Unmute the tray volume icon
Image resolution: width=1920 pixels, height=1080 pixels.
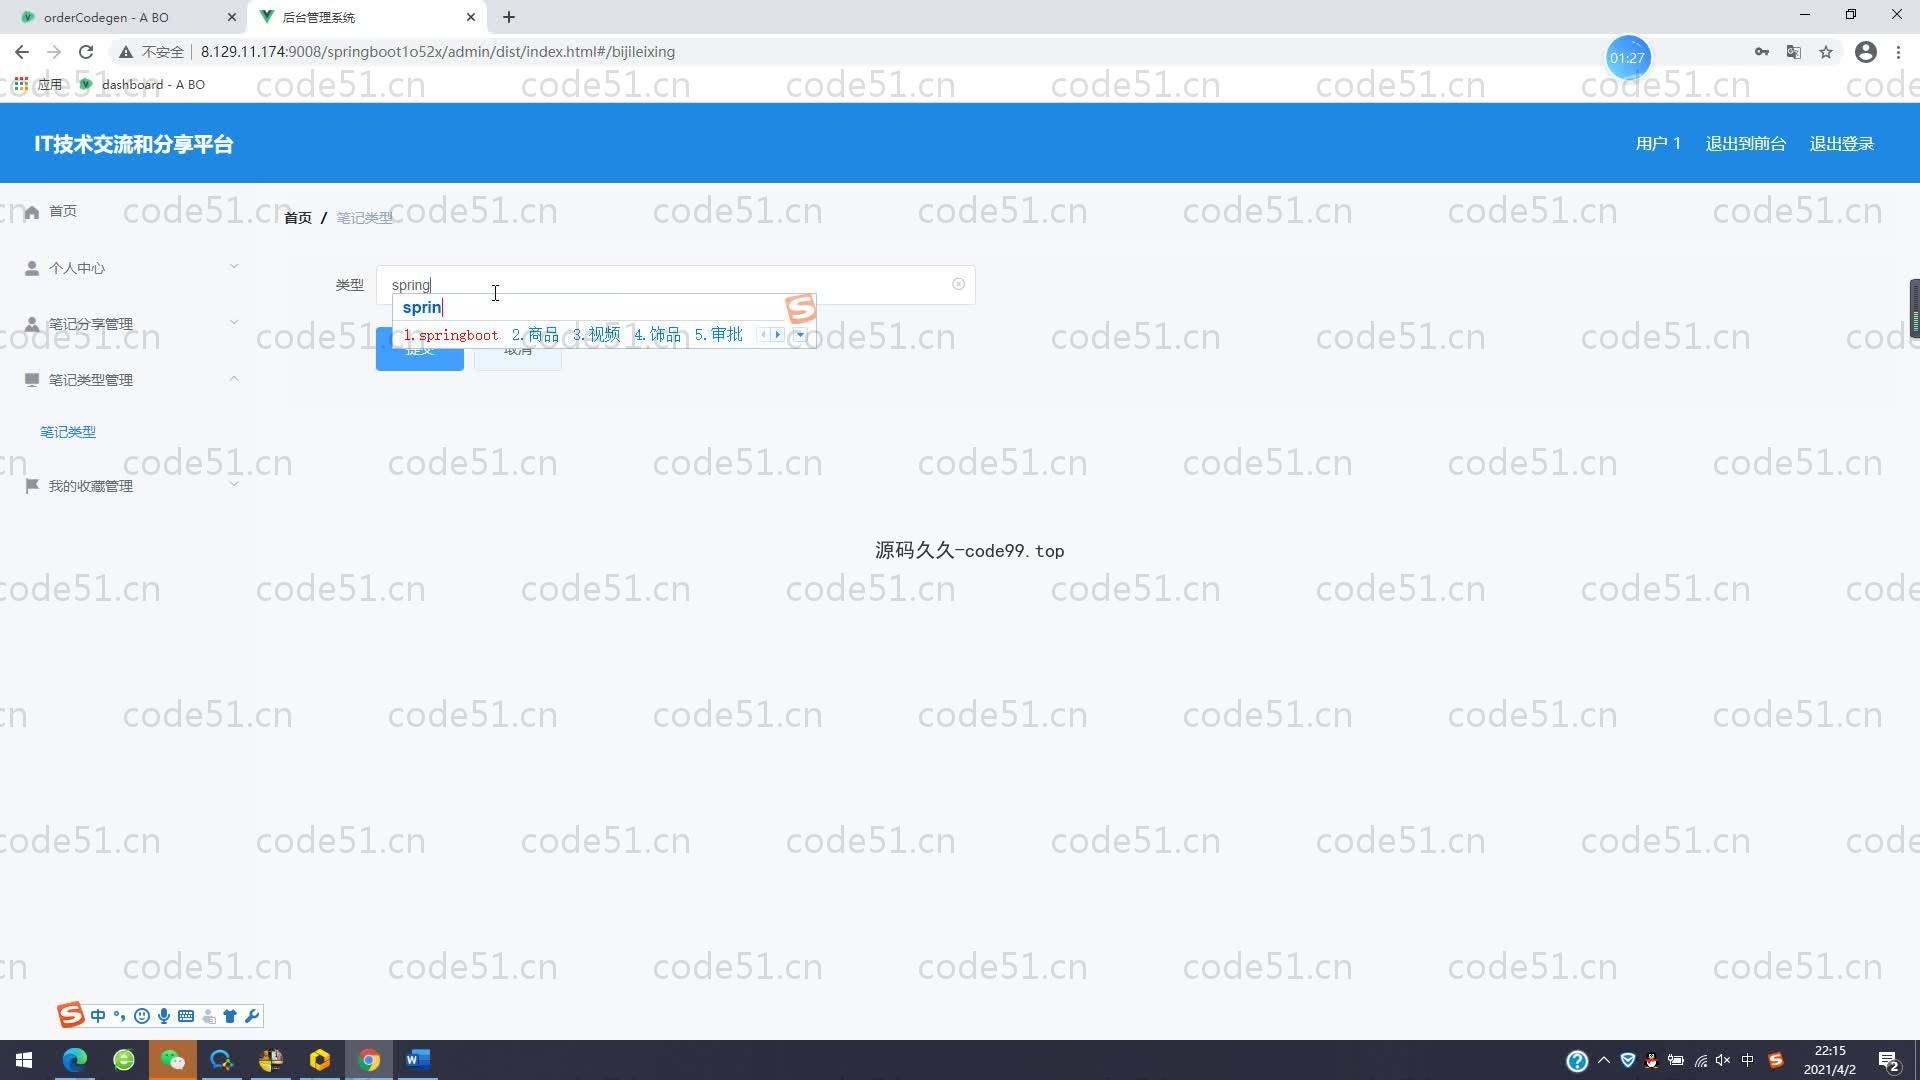pyautogui.click(x=1723, y=1060)
